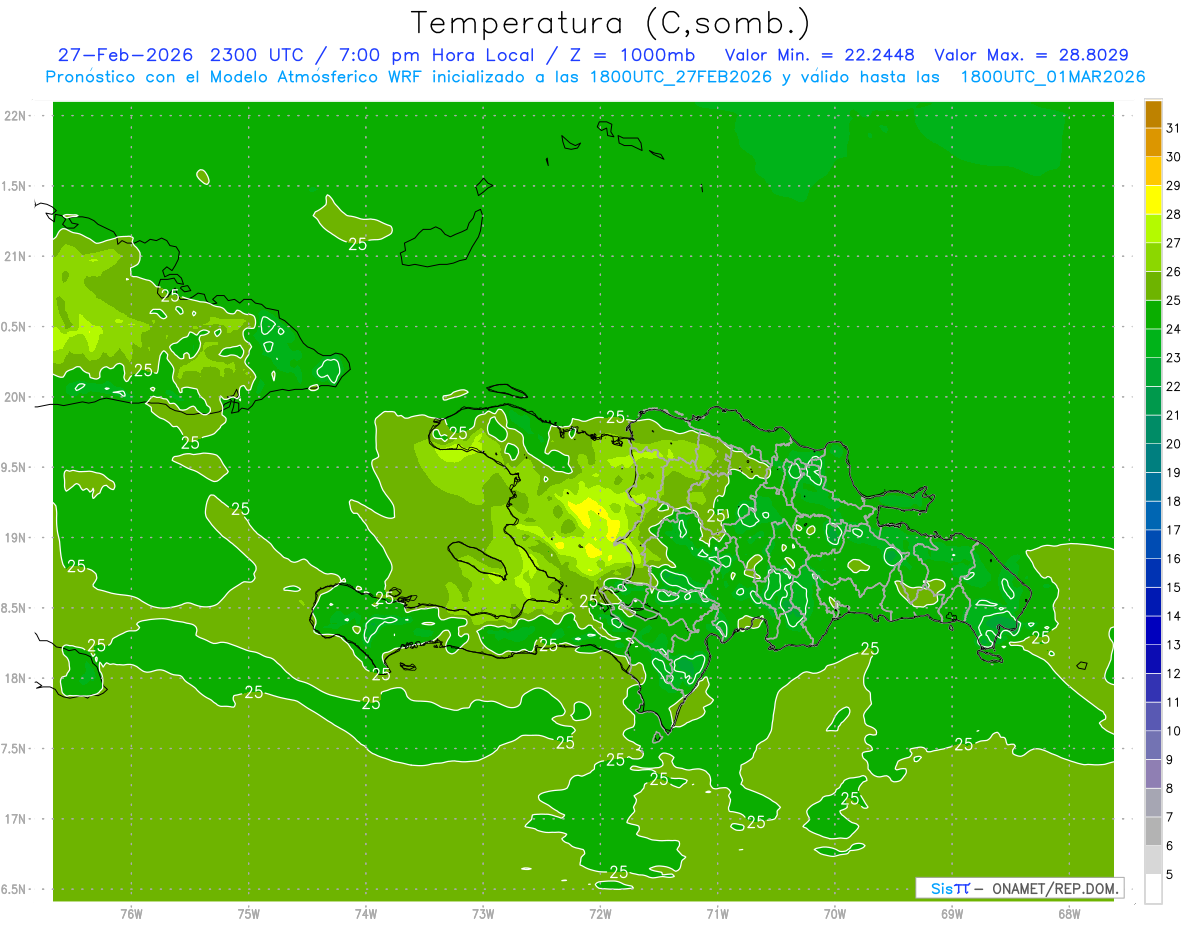The width and height of the screenshot is (1200, 927).
Task: Click the legend value '31'
Action: click(1174, 128)
